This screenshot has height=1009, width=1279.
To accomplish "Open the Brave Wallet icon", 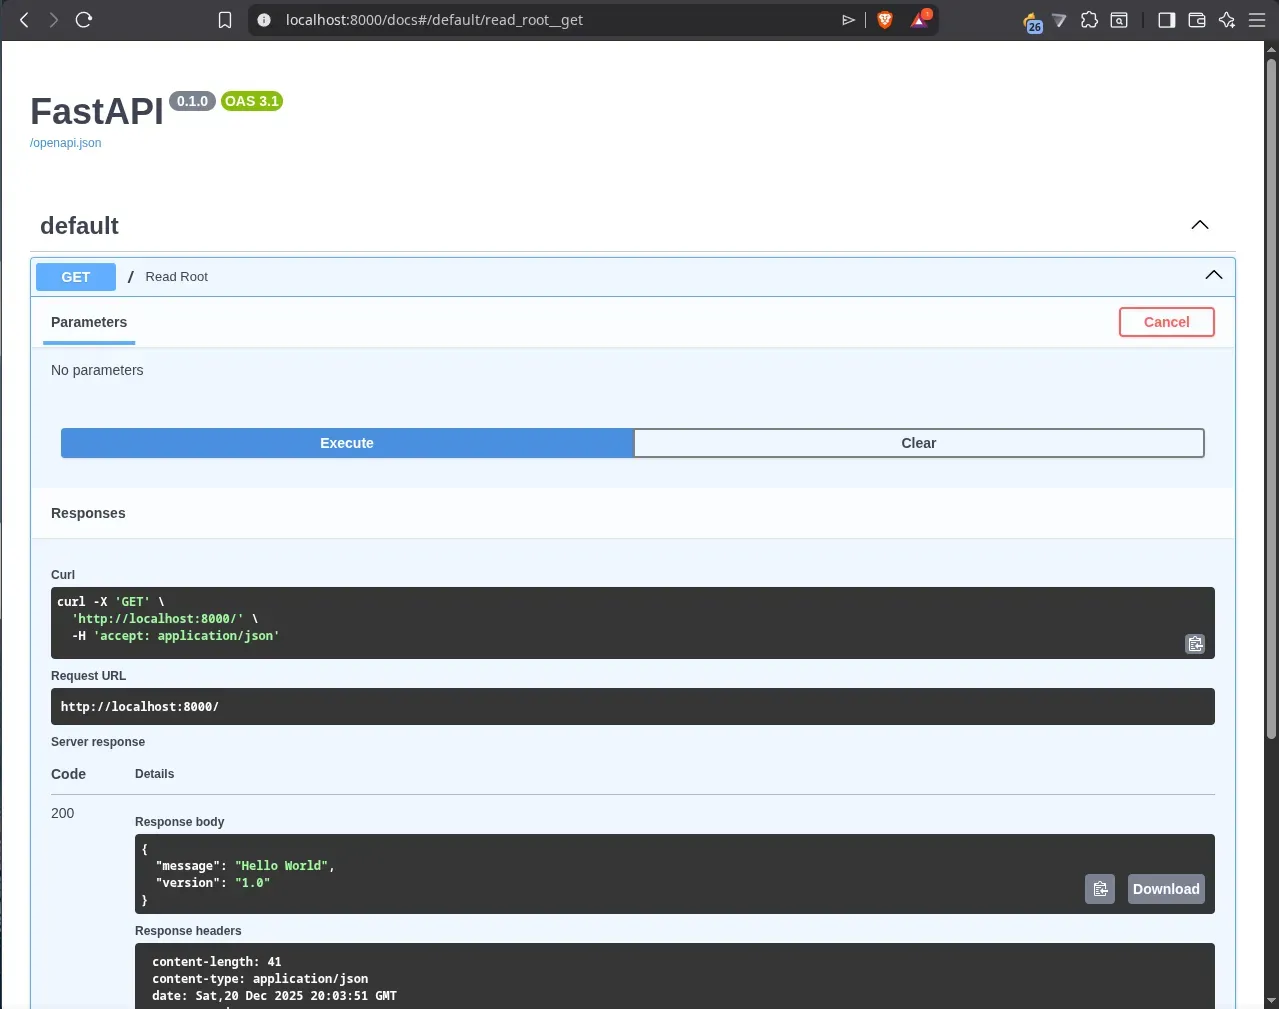I will click(1196, 20).
